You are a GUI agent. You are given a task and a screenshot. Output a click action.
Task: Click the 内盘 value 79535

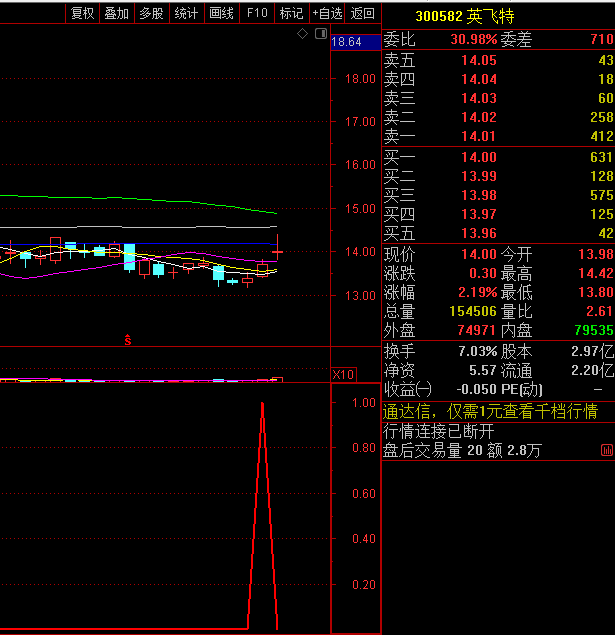(x=594, y=330)
